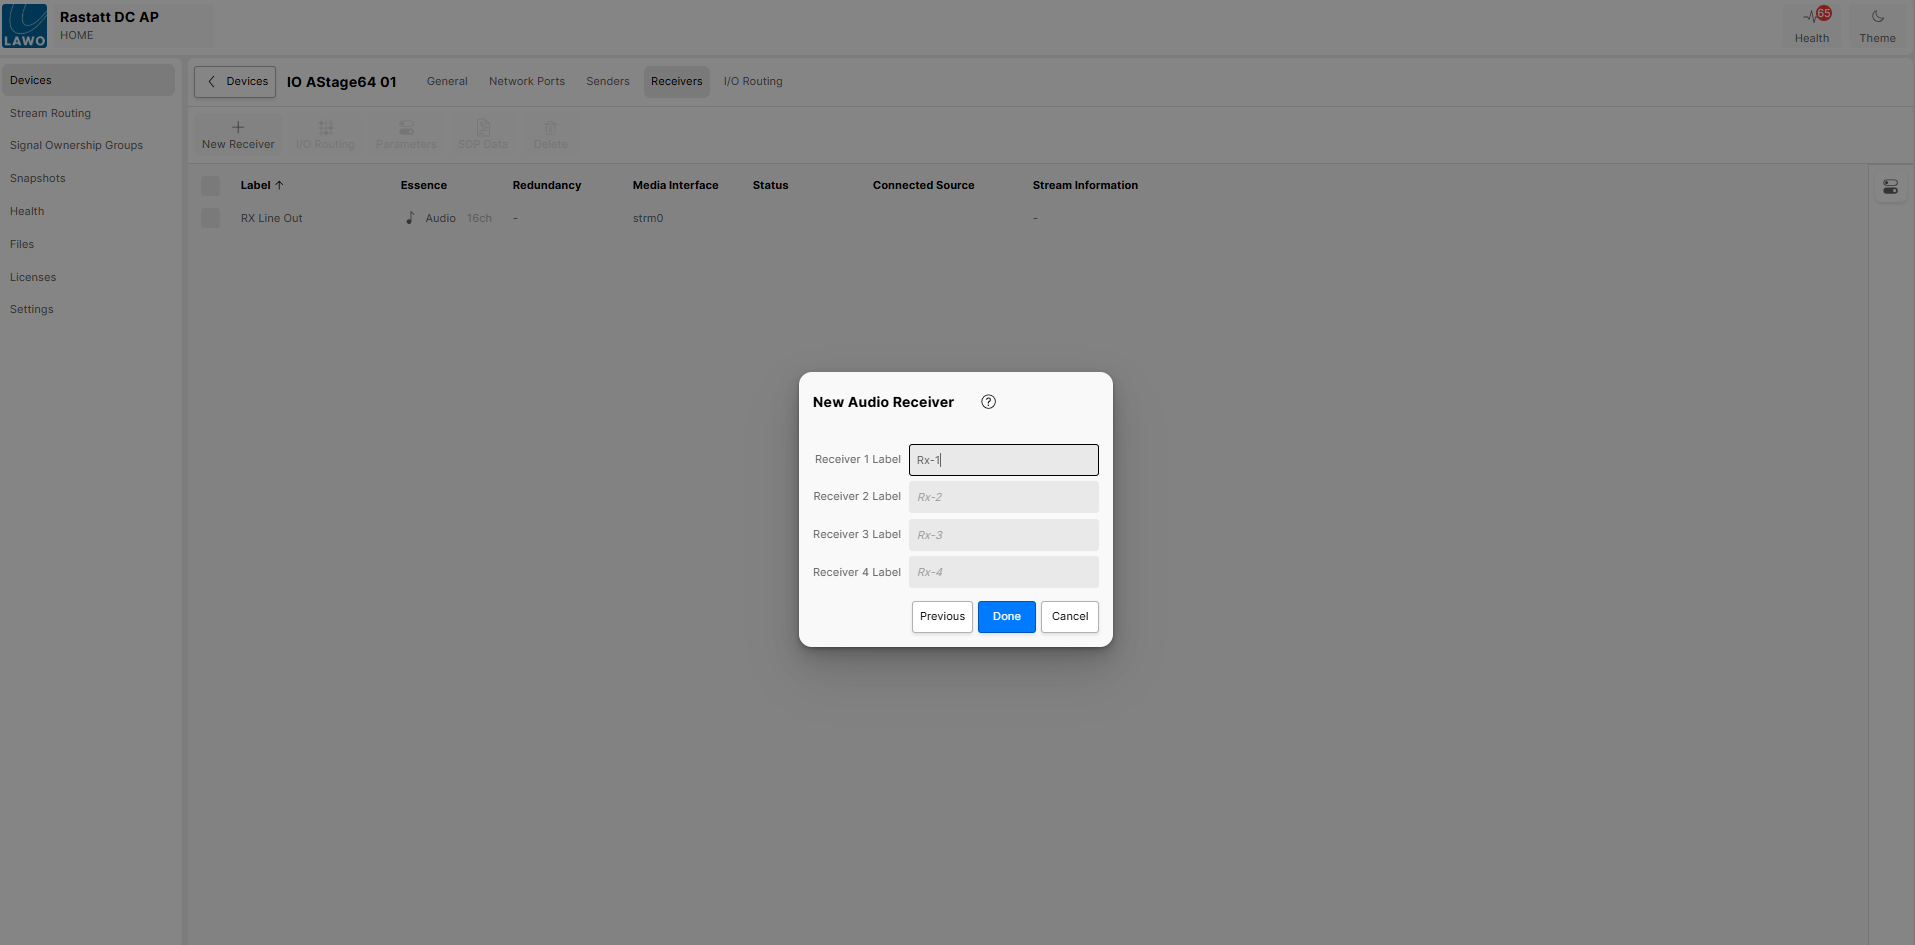Toggle the select-all checkbox in table header
Image resolution: width=1915 pixels, height=945 pixels.
[211, 186]
